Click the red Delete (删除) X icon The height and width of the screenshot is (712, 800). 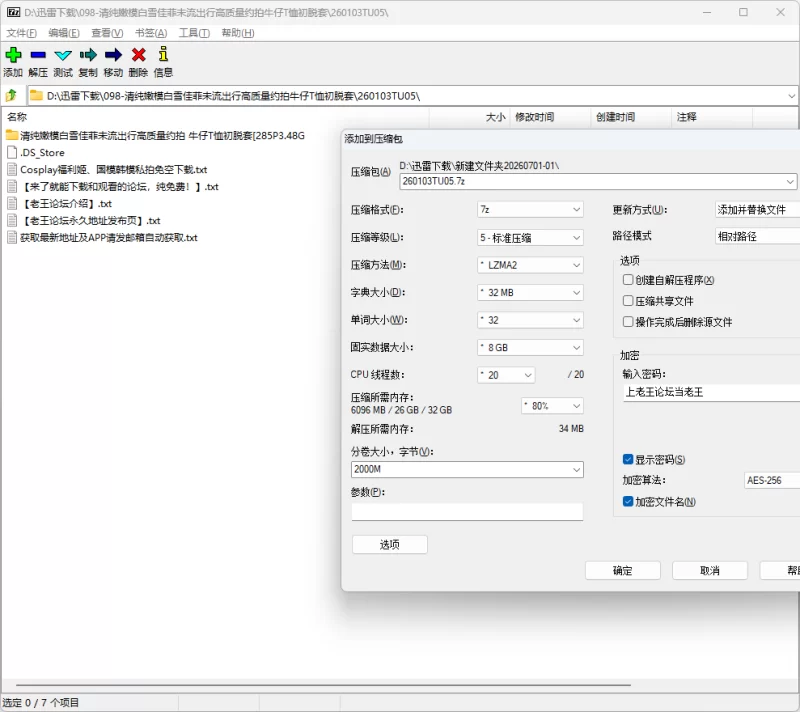click(x=138, y=55)
